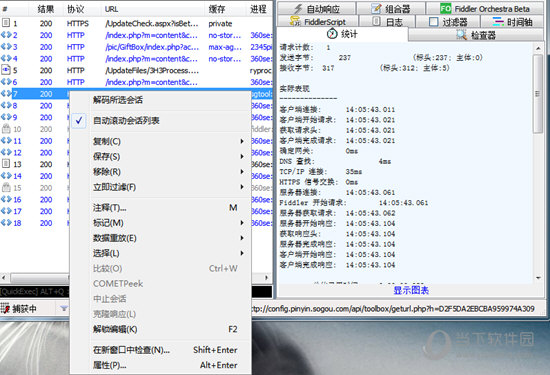Switch to the 日志 tab
The image size is (550, 375).
tap(387, 22)
